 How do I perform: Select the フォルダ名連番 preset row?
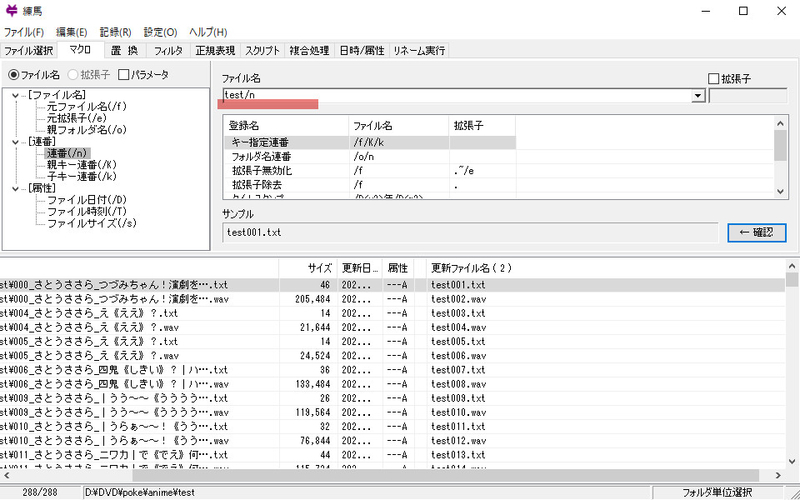[x=370, y=157]
